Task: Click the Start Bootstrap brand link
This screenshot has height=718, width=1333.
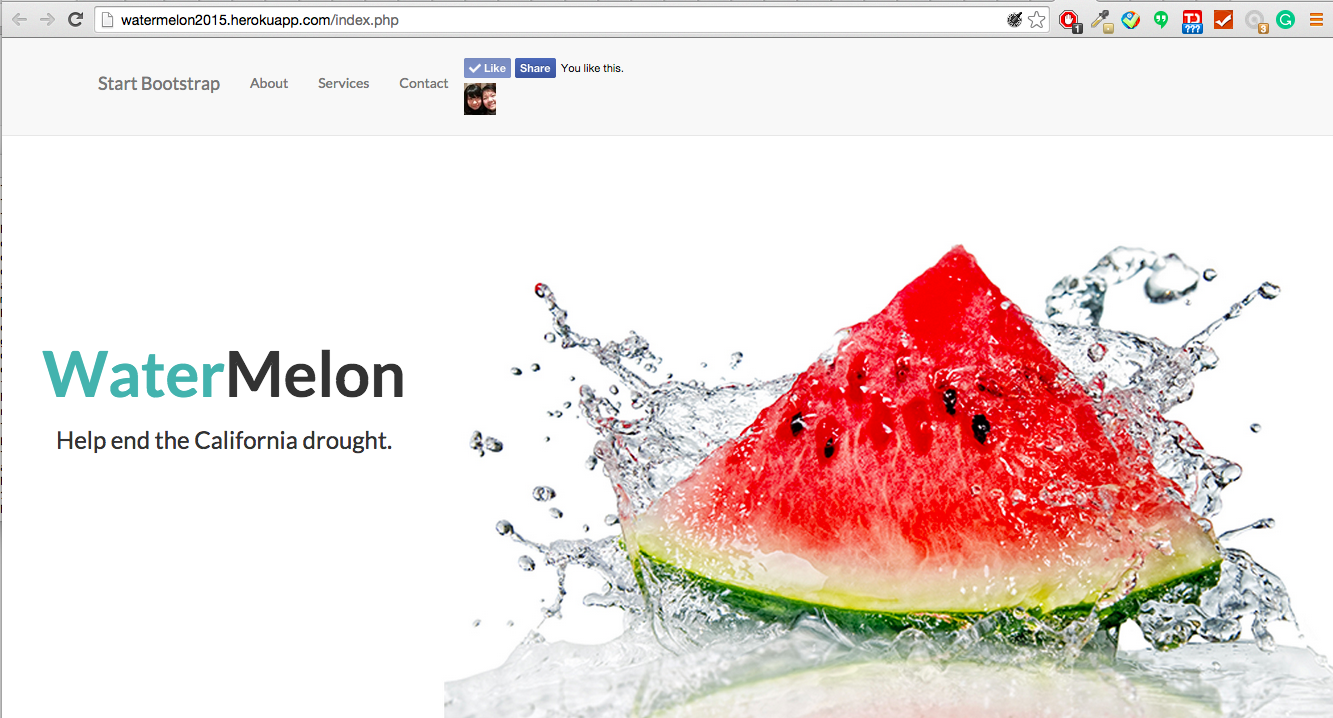Action: [x=159, y=84]
